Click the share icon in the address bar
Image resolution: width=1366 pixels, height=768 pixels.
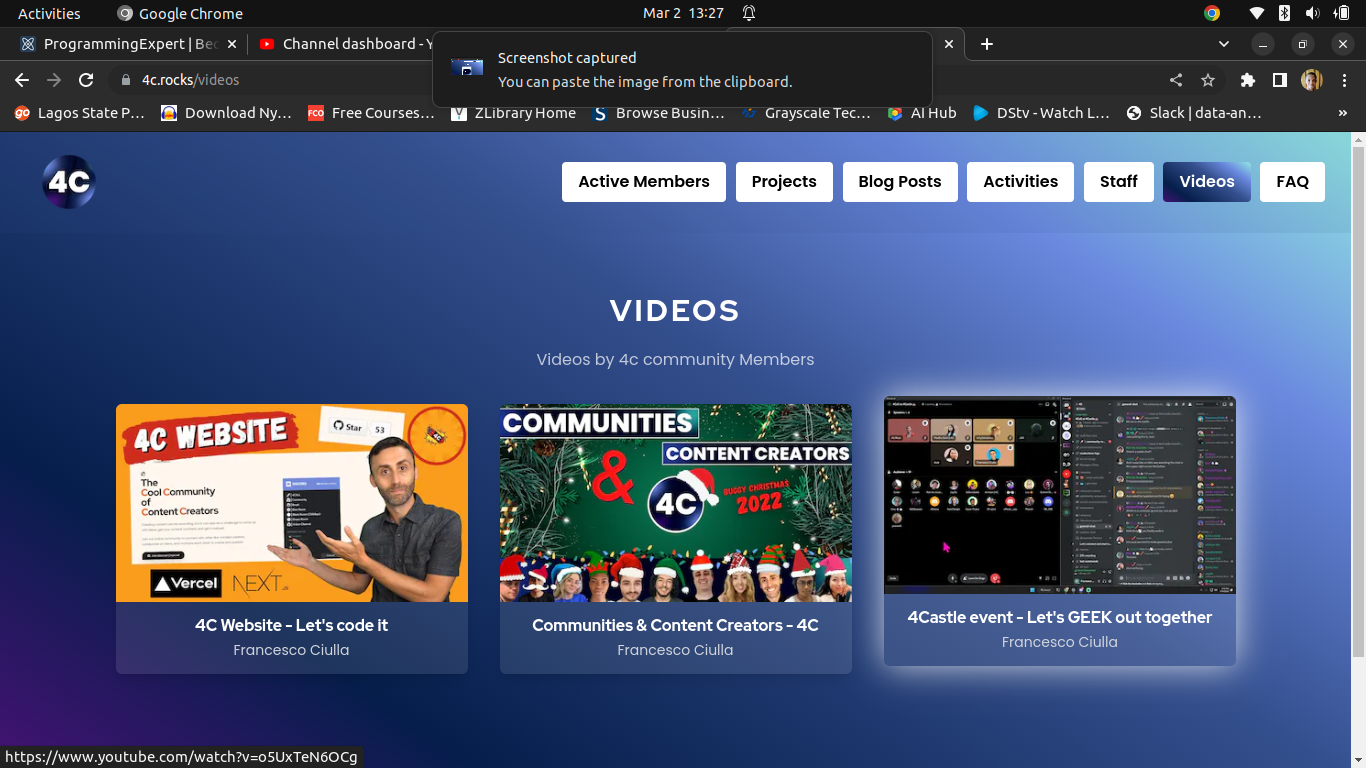(x=1174, y=80)
